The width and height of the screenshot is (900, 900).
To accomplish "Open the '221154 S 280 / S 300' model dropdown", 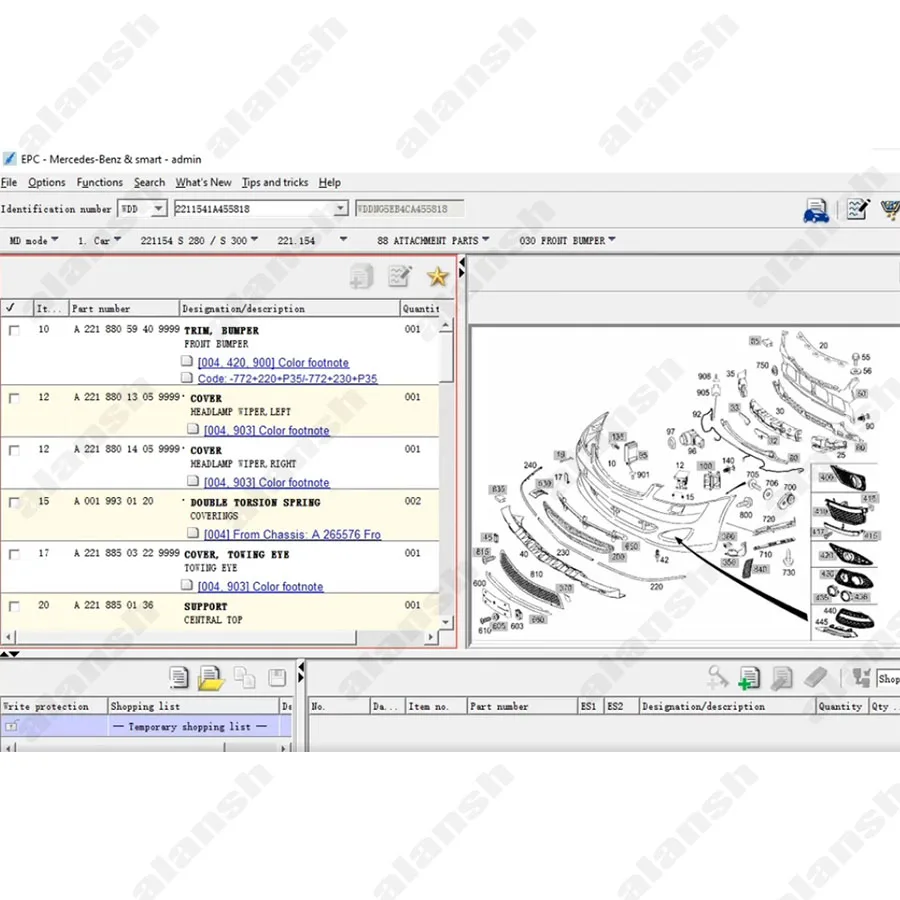I will 199,240.
